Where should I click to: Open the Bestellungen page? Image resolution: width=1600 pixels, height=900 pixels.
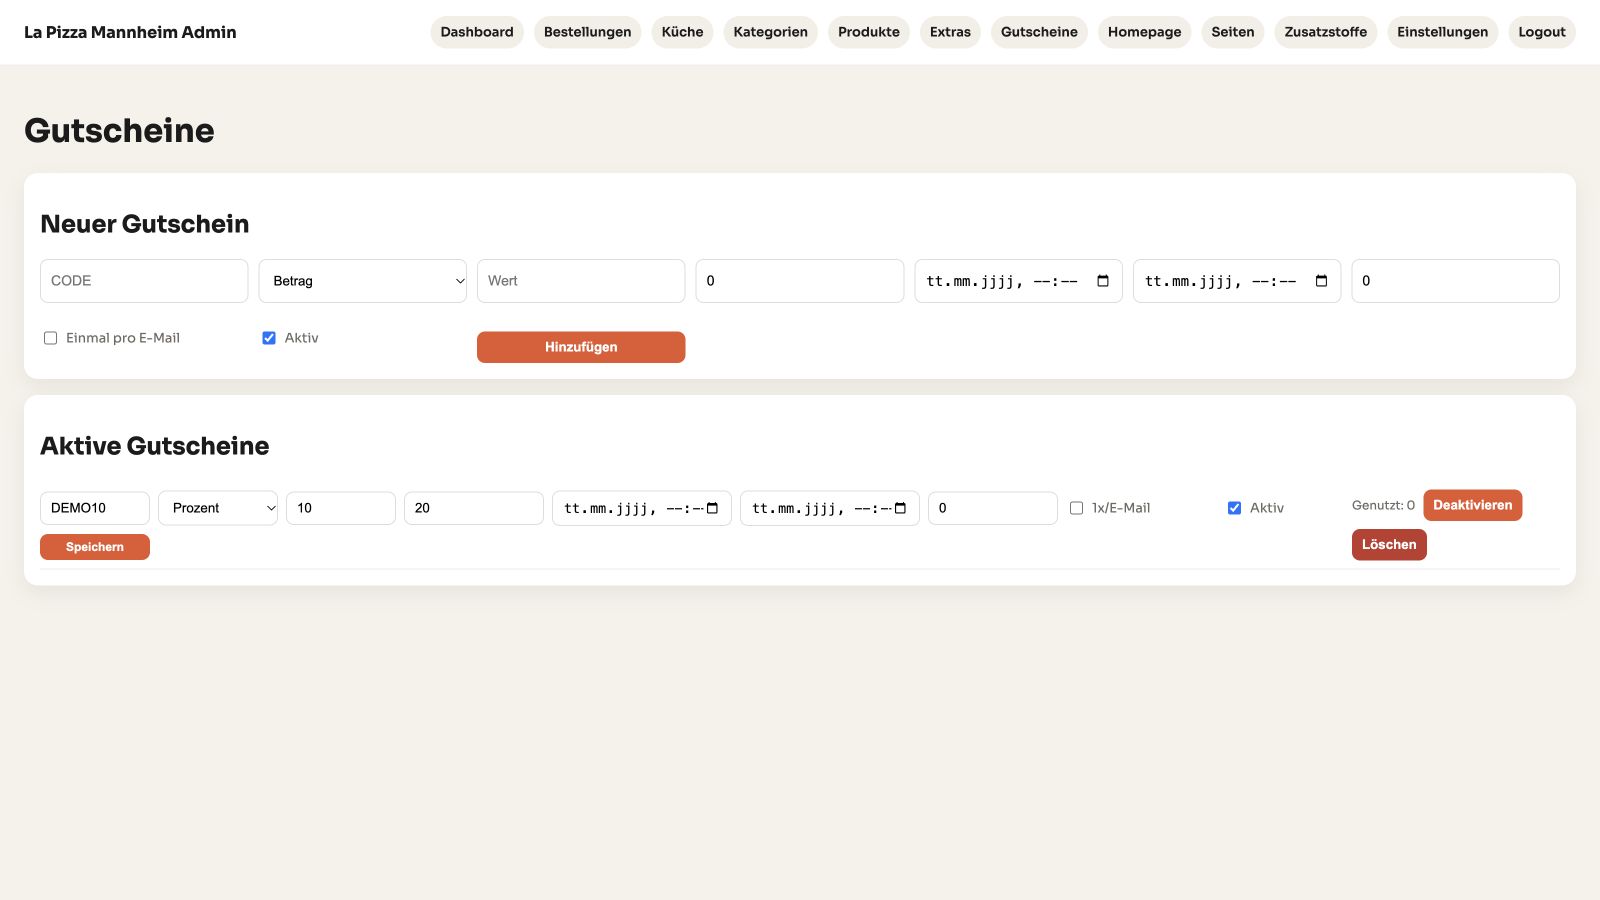[588, 32]
